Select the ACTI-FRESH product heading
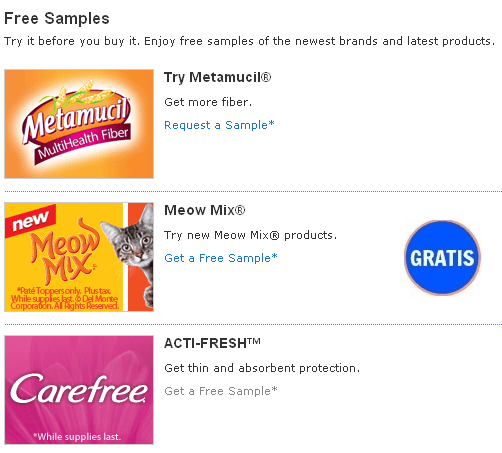Viewport: 502px width, 453px height. tap(212, 343)
